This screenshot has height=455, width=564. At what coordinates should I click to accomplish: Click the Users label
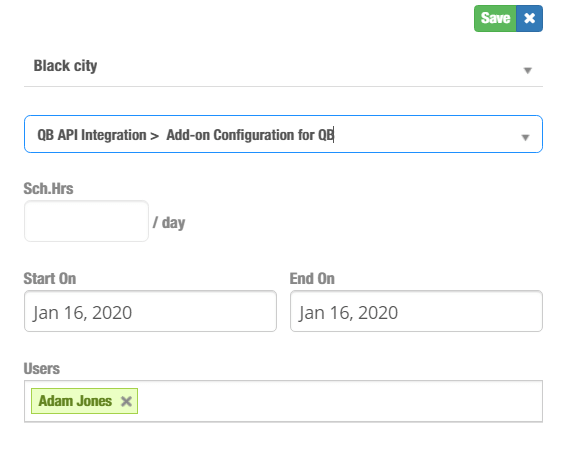point(41,369)
